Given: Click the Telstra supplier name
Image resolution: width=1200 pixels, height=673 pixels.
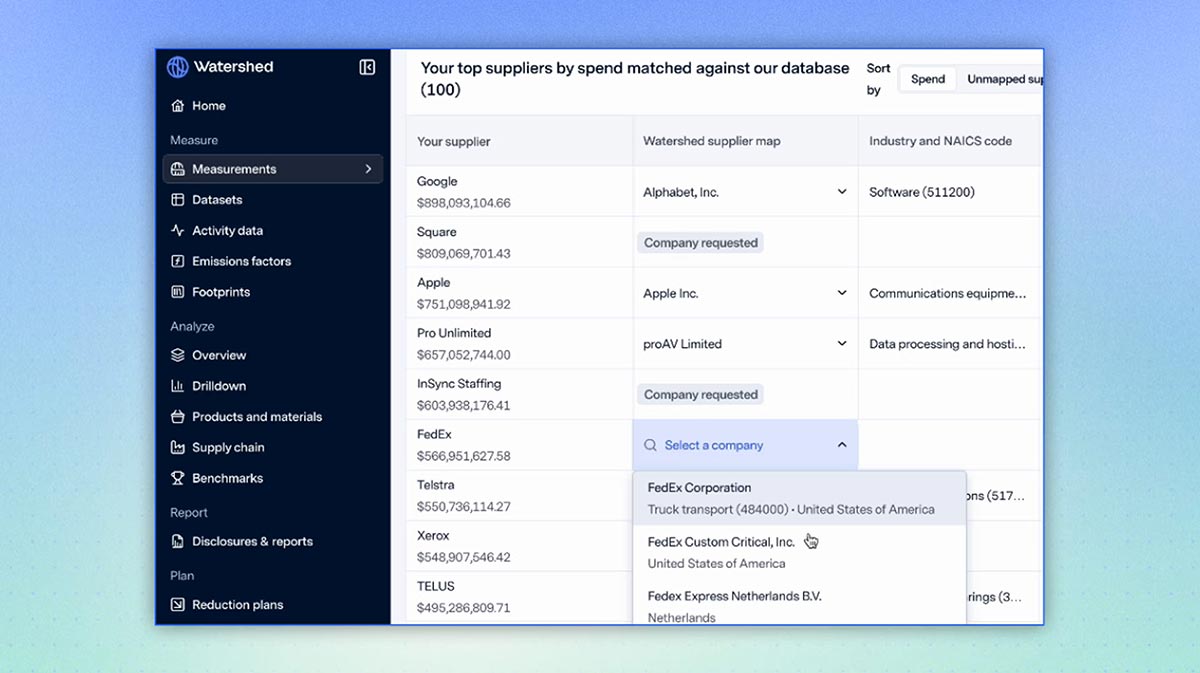Looking at the screenshot, I should pos(436,485).
